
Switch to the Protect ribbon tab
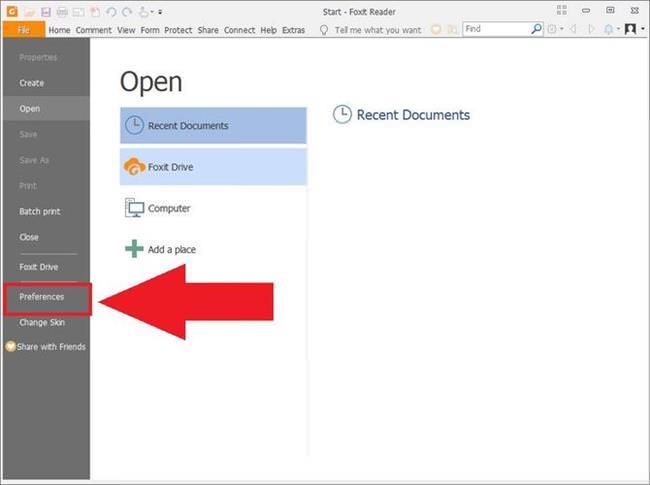(x=178, y=30)
